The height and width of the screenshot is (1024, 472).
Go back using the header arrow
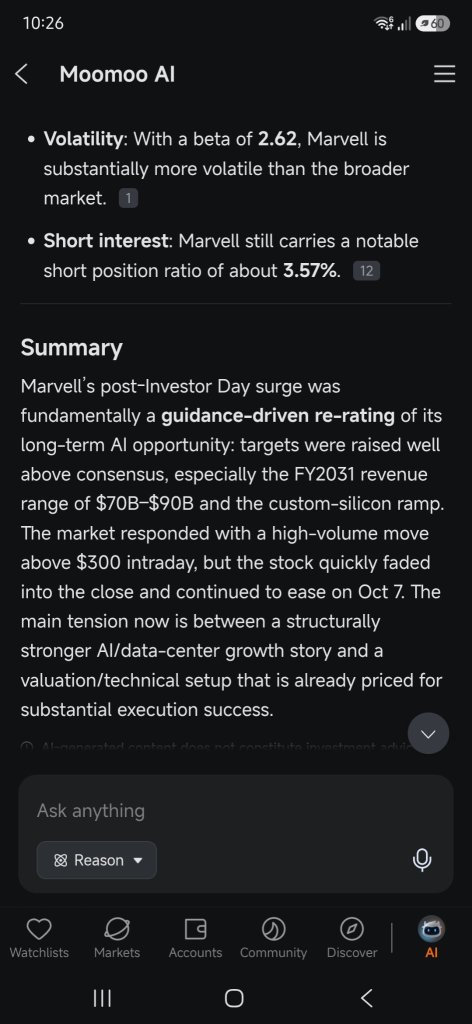pyautogui.click(x=22, y=74)
